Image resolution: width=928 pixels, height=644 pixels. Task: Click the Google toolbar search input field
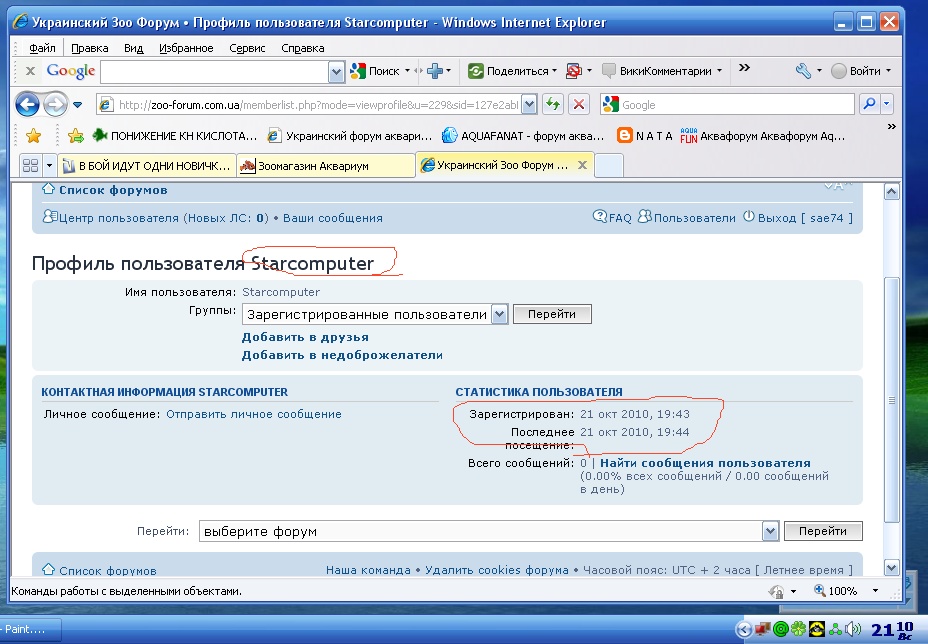(214, 71)
